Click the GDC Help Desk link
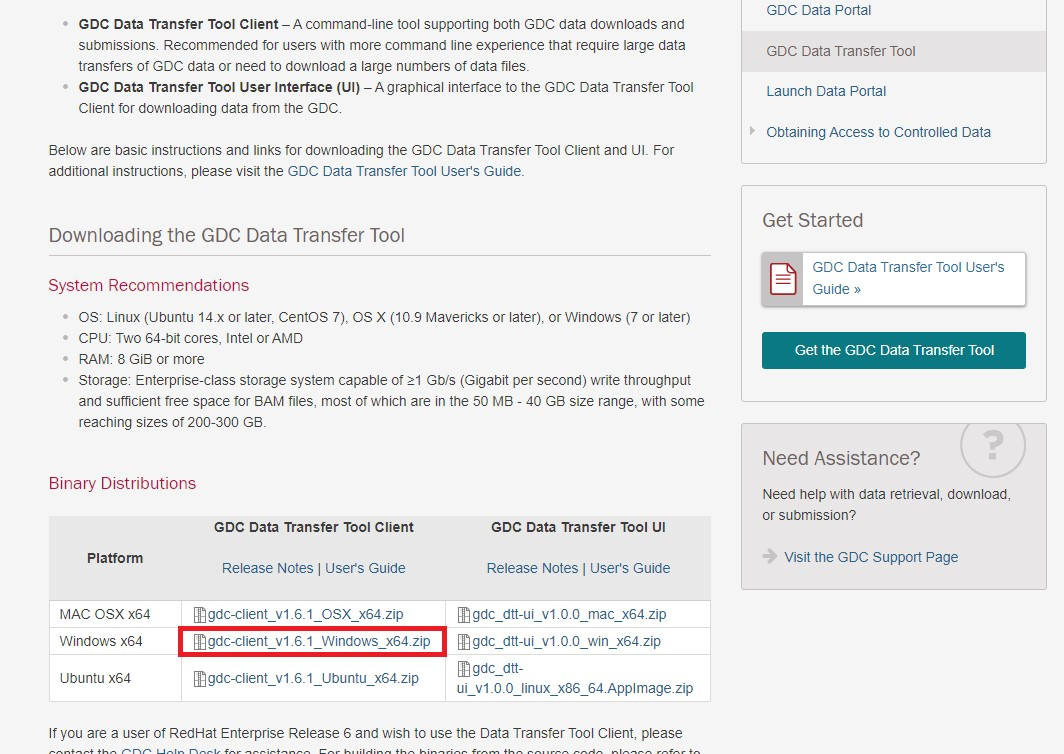The height and width of the screenshot is (754, 1064). (170, 751)
